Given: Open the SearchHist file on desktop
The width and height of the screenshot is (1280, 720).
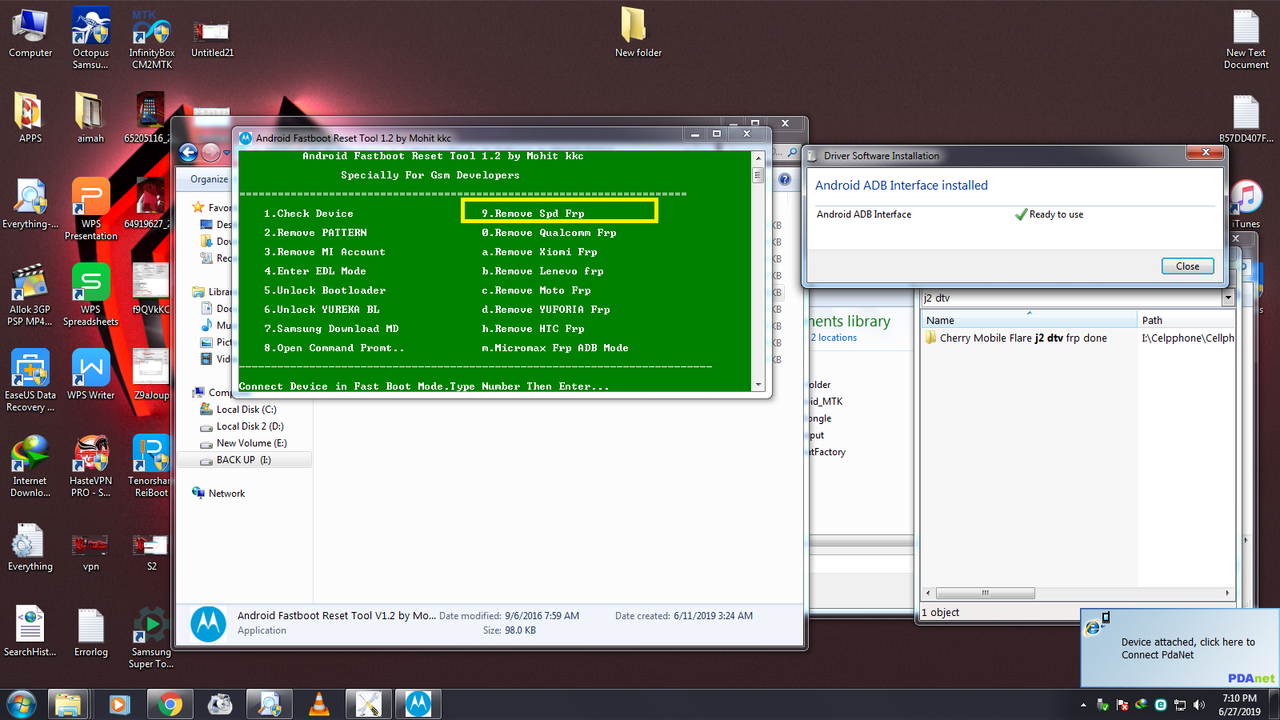Looking at the screenshot, I should tap(30, 631).
